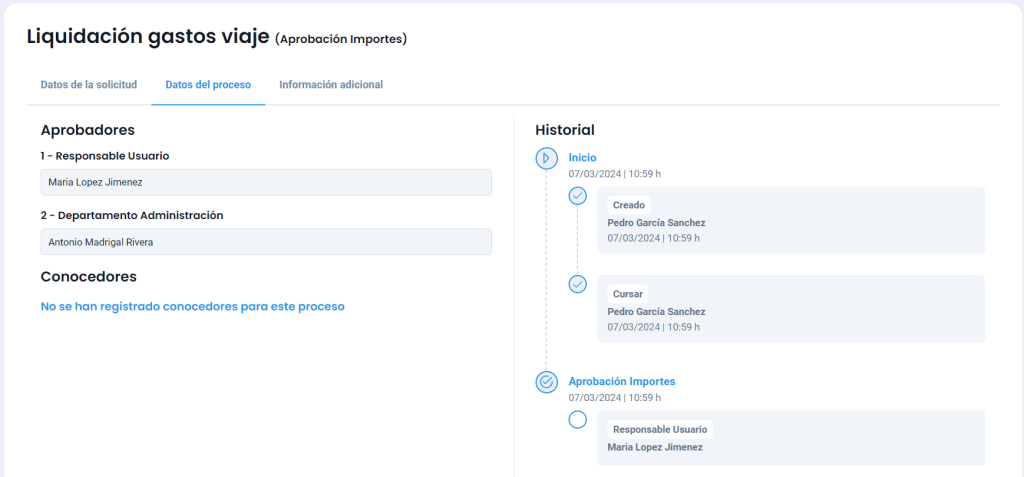Click the Inicio link in the history

582,158
